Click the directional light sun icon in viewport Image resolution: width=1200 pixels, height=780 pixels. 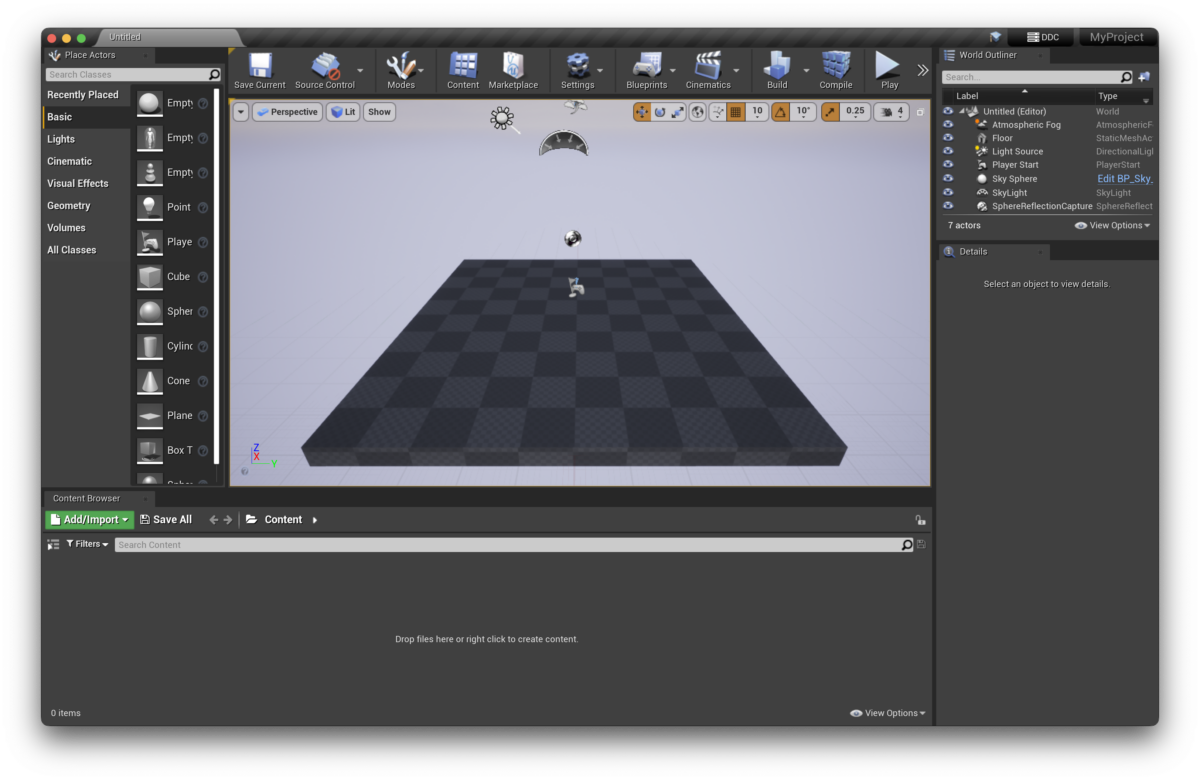[502, 119]
